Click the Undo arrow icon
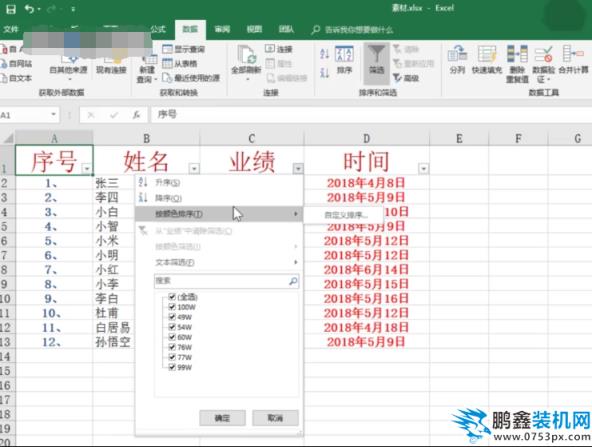The image size is (592, 447). point(29,9)
